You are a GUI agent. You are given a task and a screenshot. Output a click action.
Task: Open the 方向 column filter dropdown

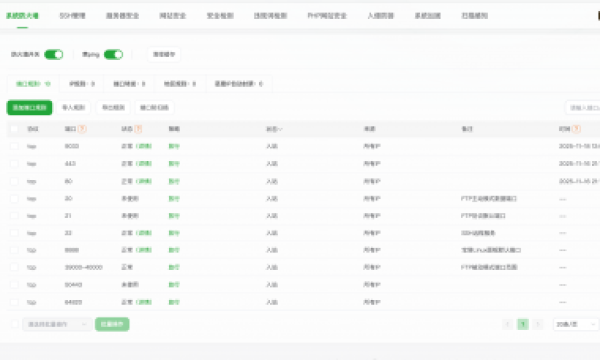point(274,129)
